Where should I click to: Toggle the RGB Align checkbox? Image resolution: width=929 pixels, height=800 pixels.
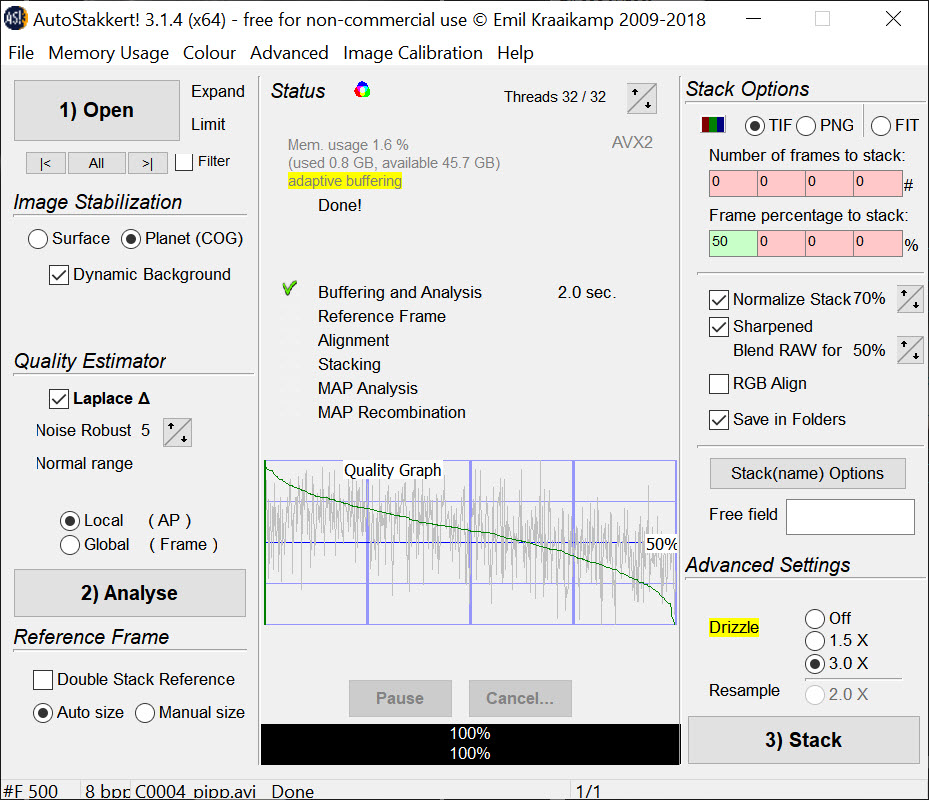pos(718,384)
